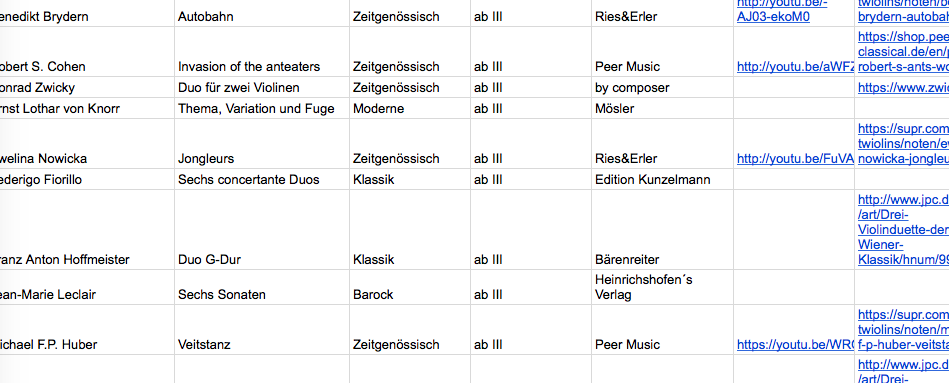Select the Bärenreiter publisher cell

[x=662, y=230]
